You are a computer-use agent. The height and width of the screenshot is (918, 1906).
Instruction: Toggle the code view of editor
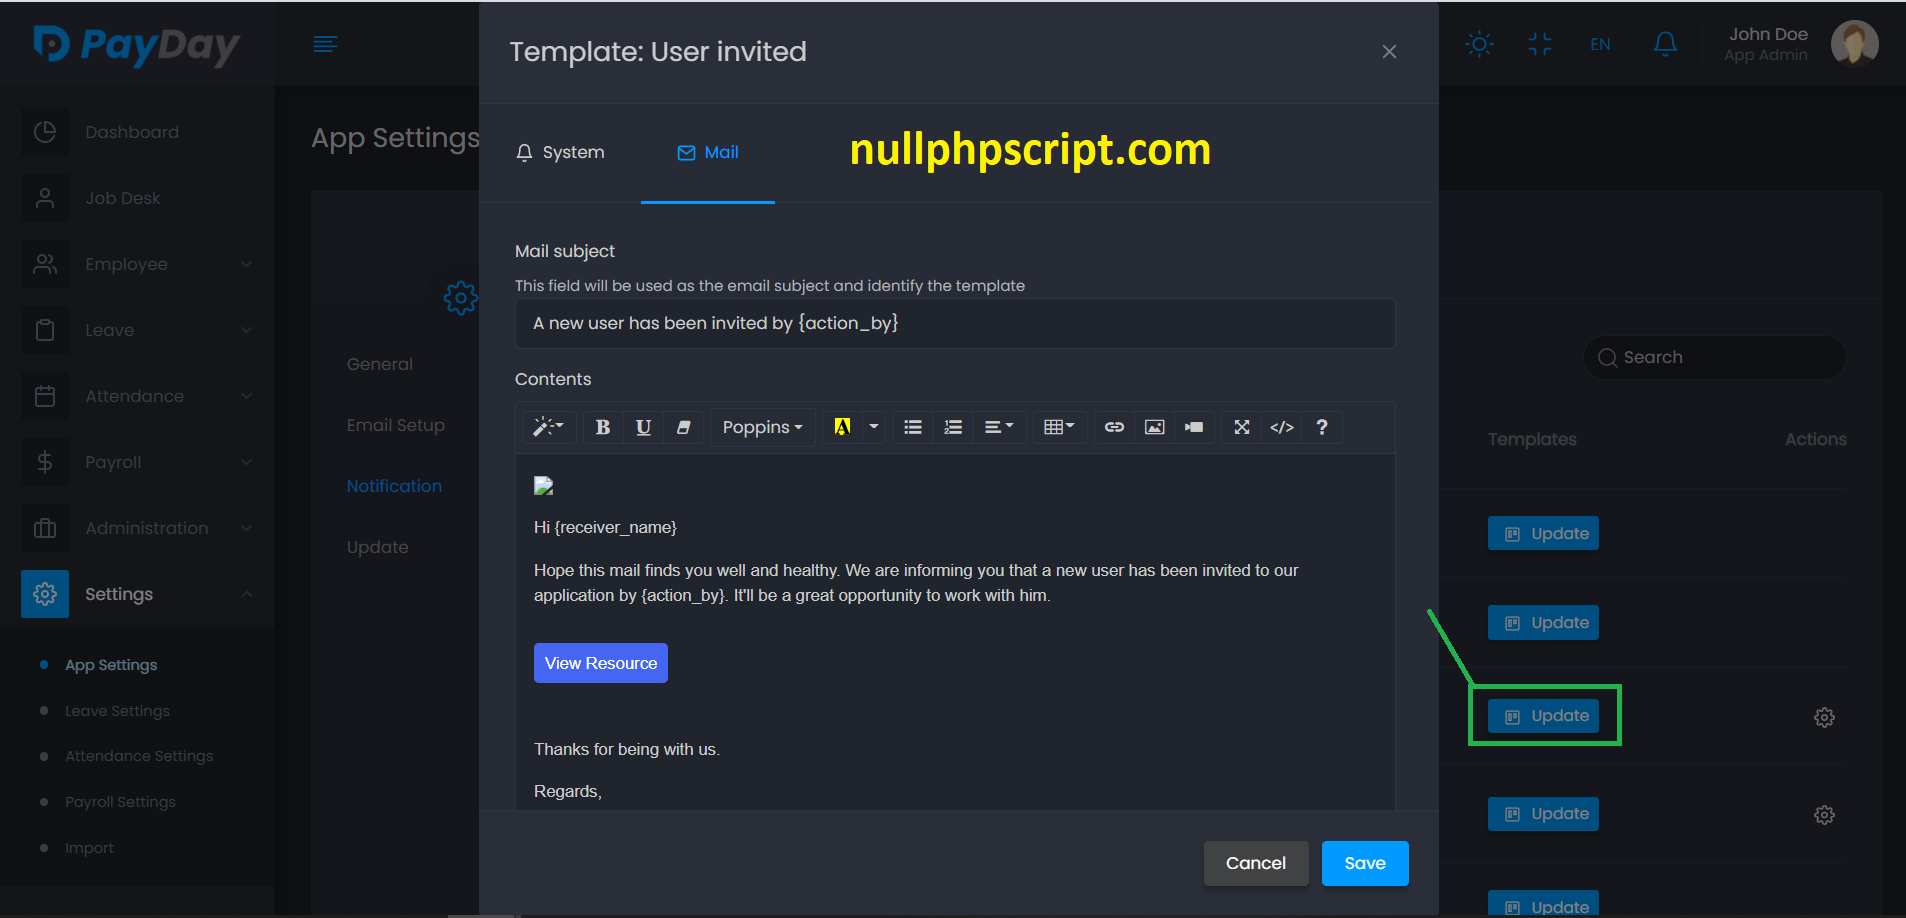pyautogui.click(x=1281, y=427)
